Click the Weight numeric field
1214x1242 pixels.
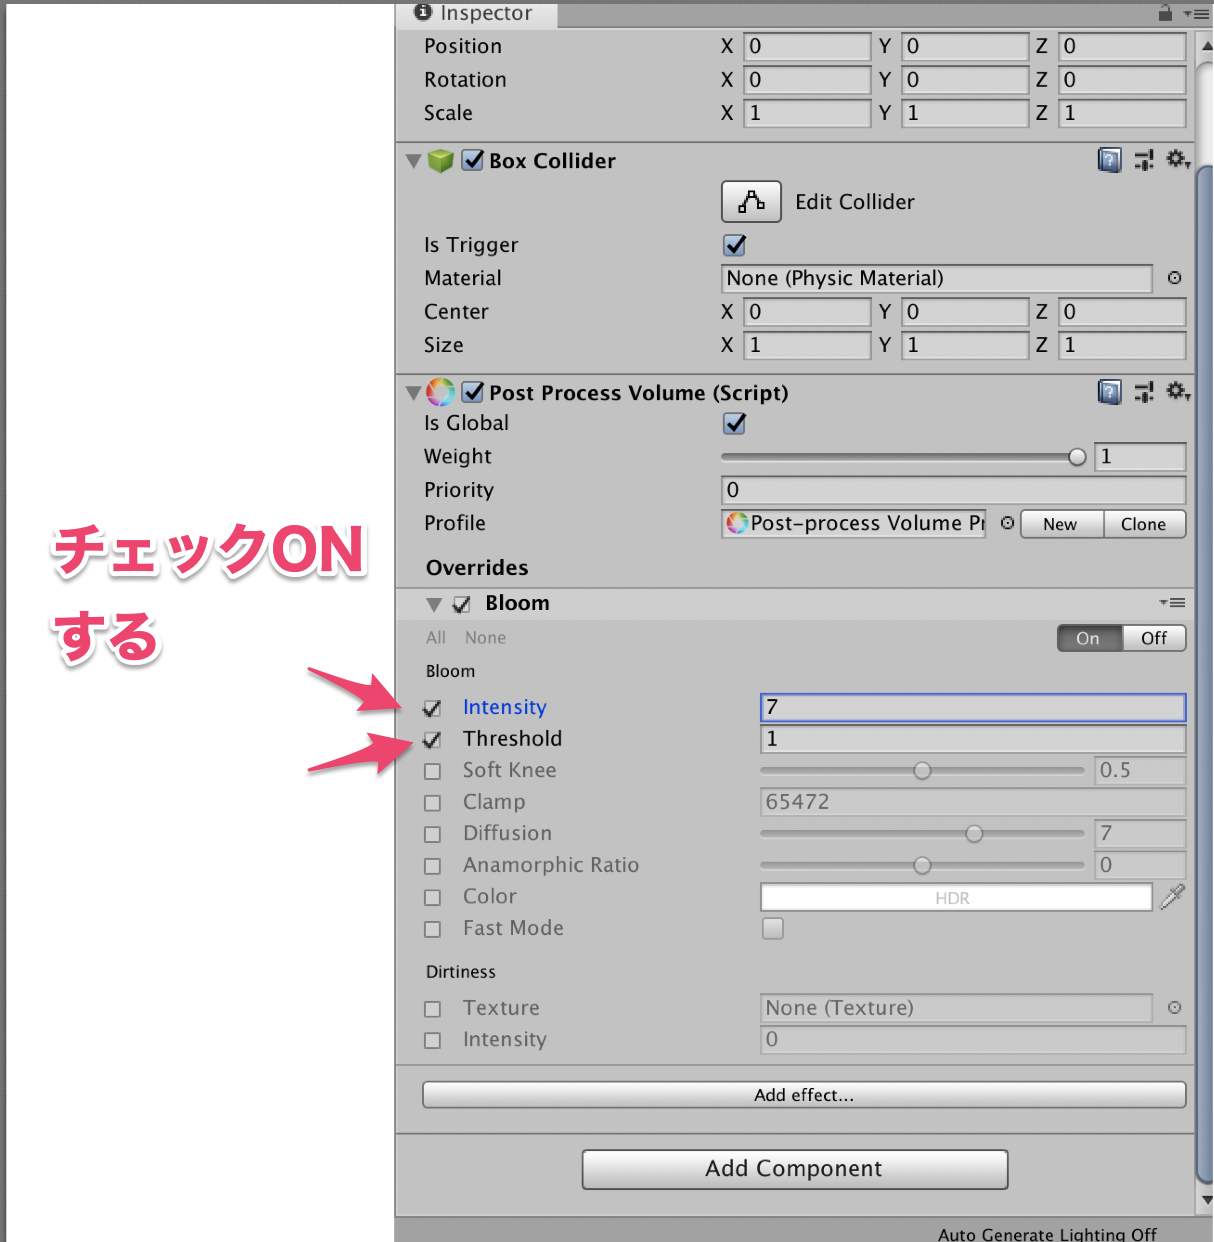(1140, 457)
